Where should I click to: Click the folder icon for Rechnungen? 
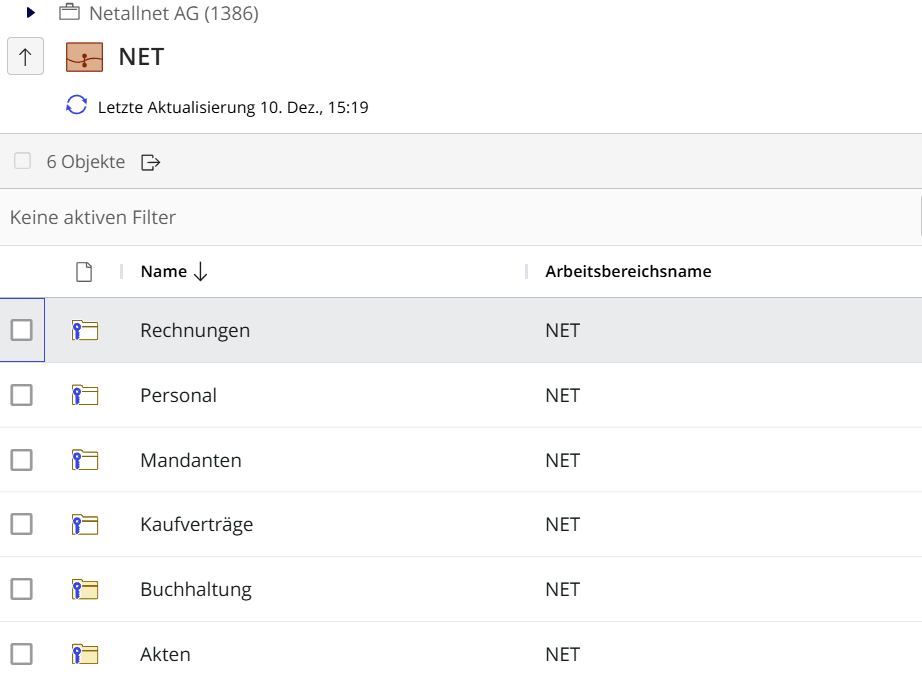tap(85, 331)
